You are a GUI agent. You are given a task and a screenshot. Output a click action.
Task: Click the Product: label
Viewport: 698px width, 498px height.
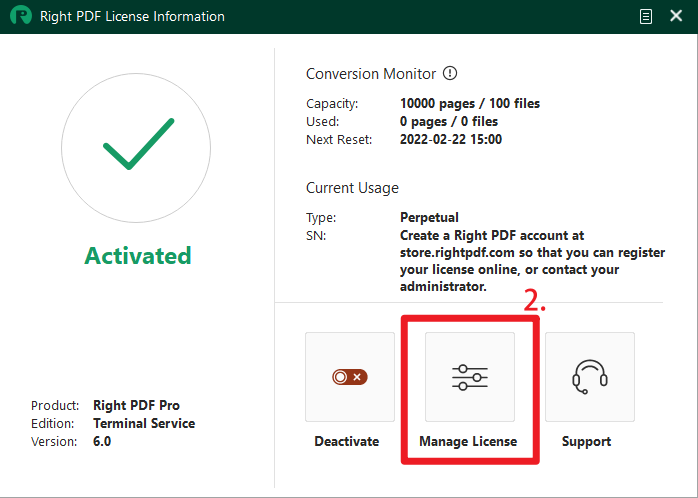(x=55, y=405)
